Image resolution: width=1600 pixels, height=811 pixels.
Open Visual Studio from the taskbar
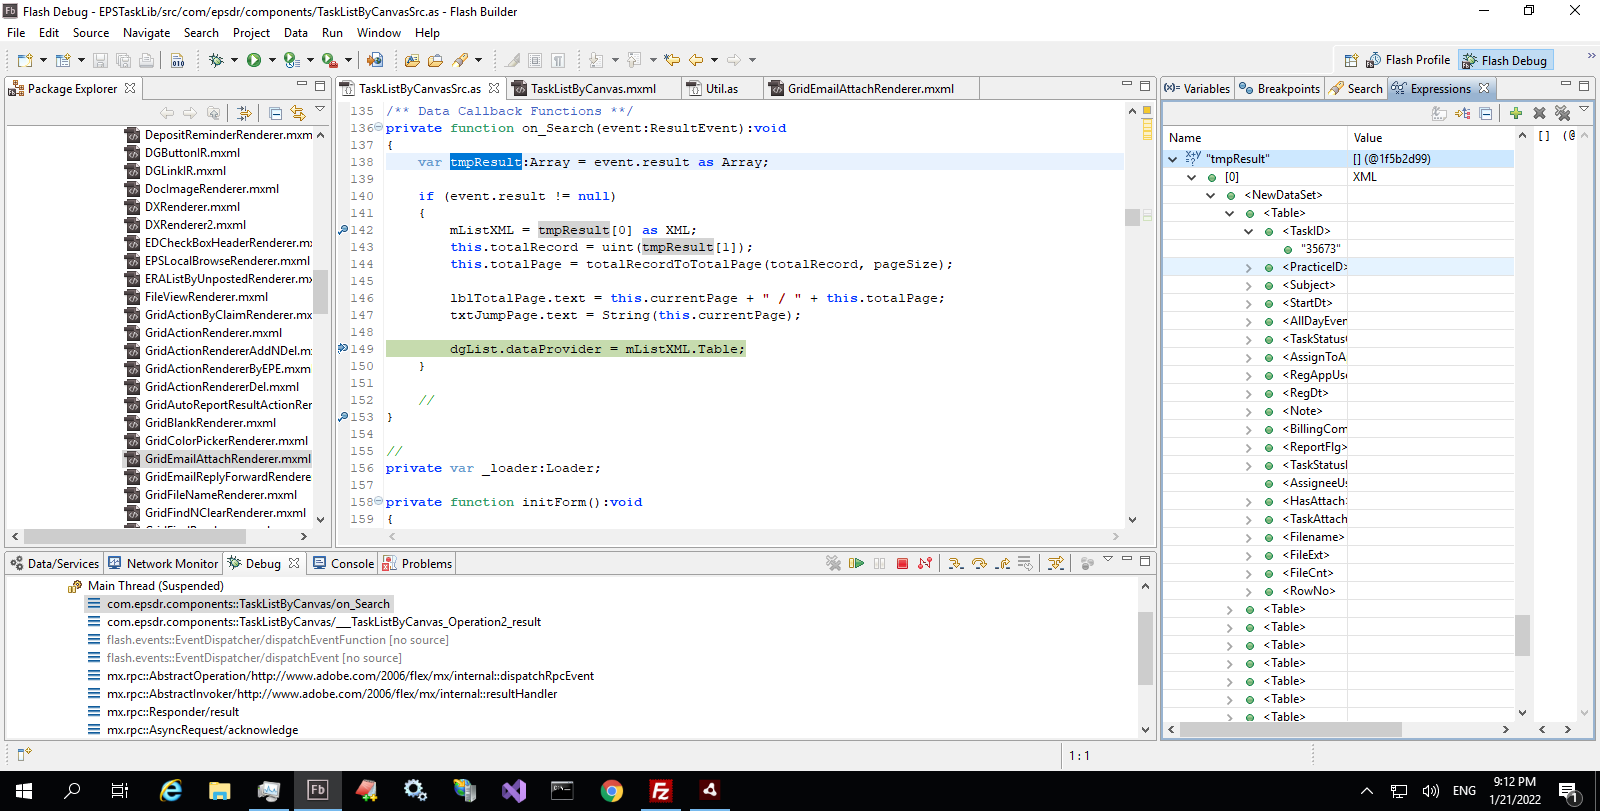[514, 790]
